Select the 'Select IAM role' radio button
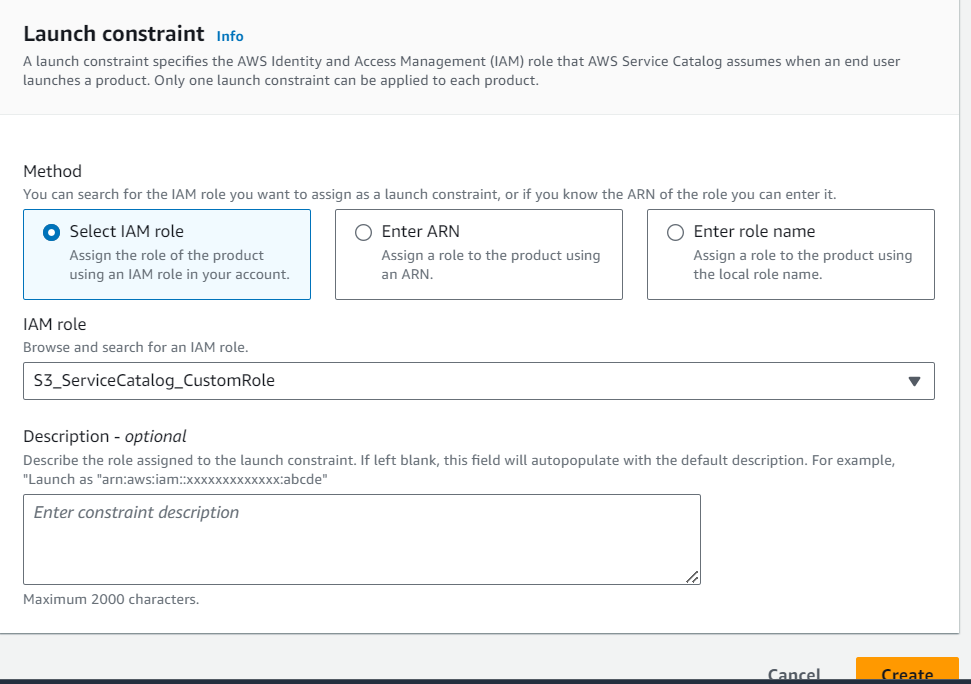Viewport: 971px width, 684px height. [x=51, y=231]
